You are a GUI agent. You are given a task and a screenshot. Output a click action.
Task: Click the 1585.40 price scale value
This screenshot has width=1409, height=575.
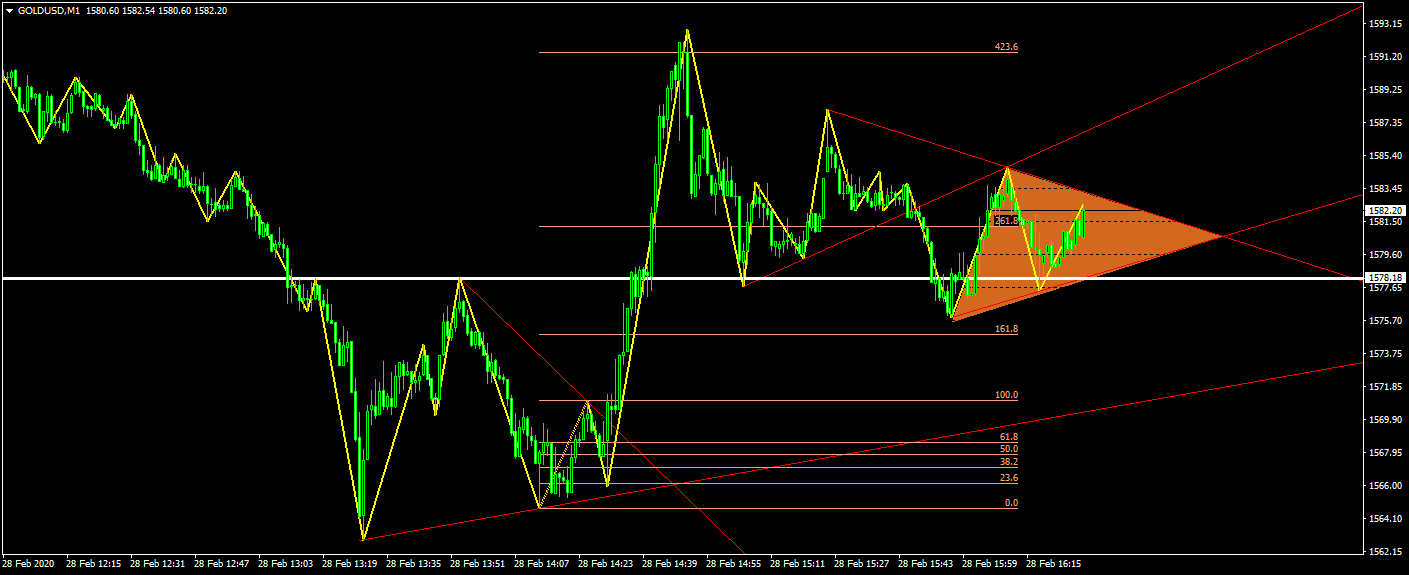1384,155
